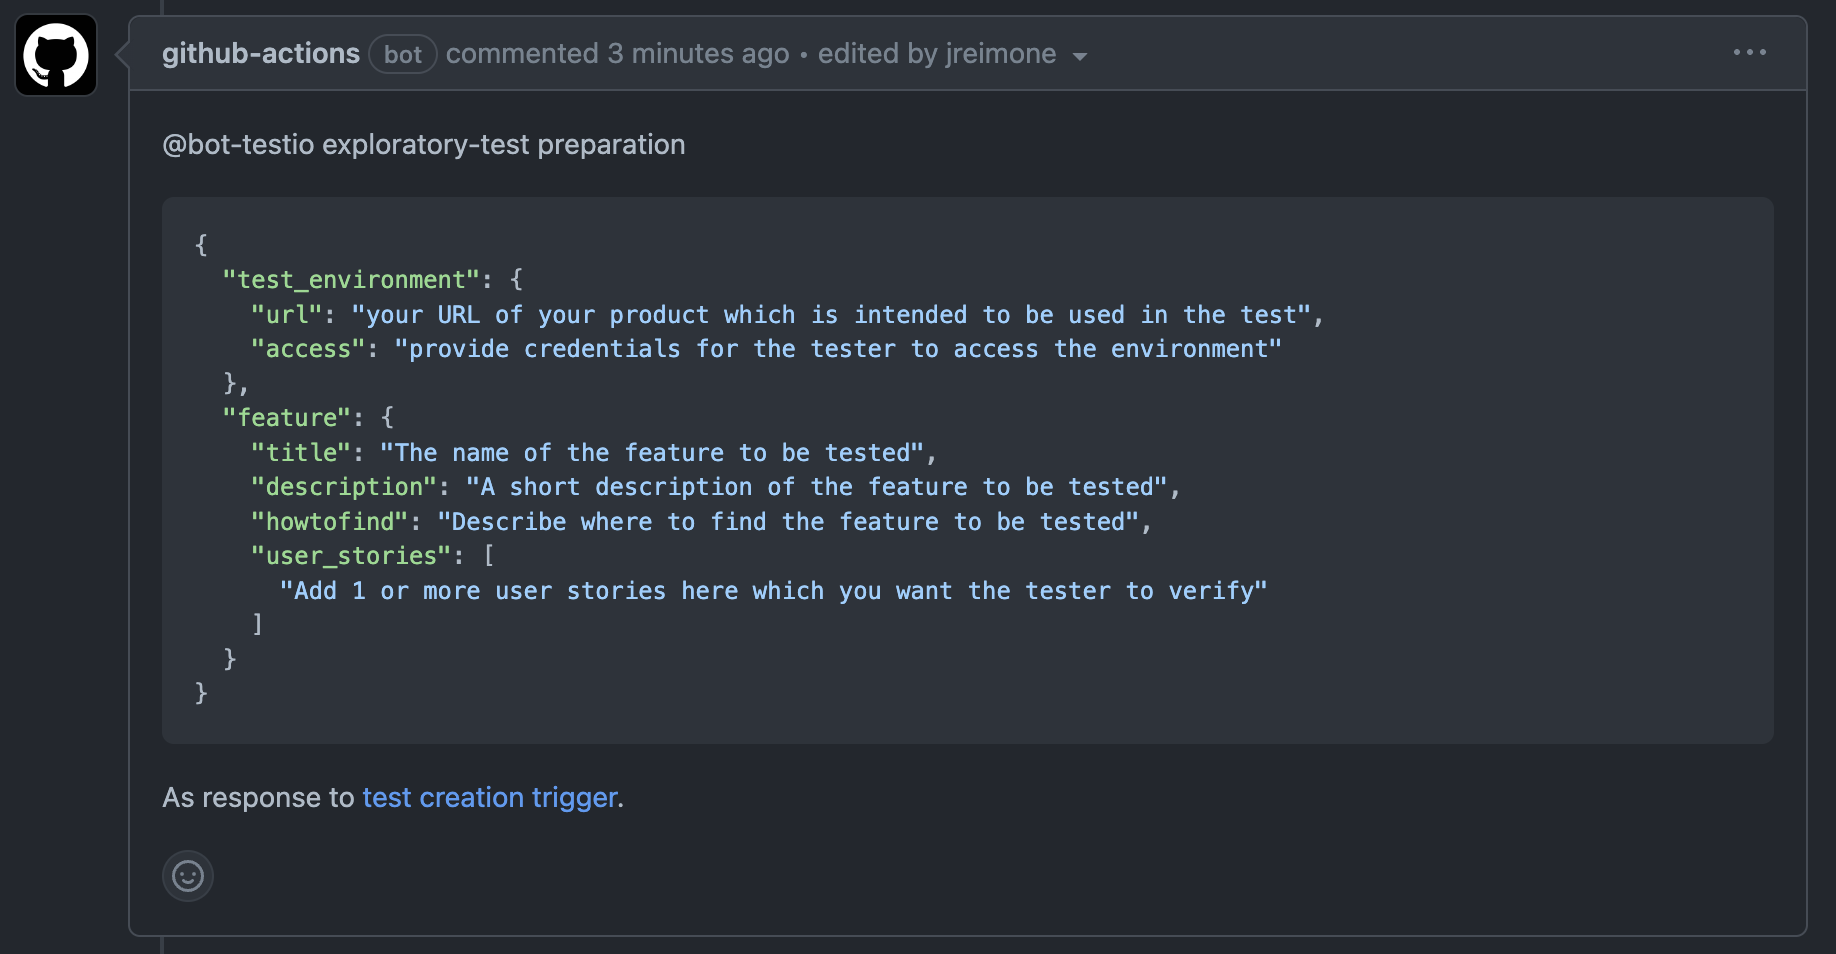Follow the "test creation trigger" link
This screenshot has width=1836, height=954.
point(489,797)
